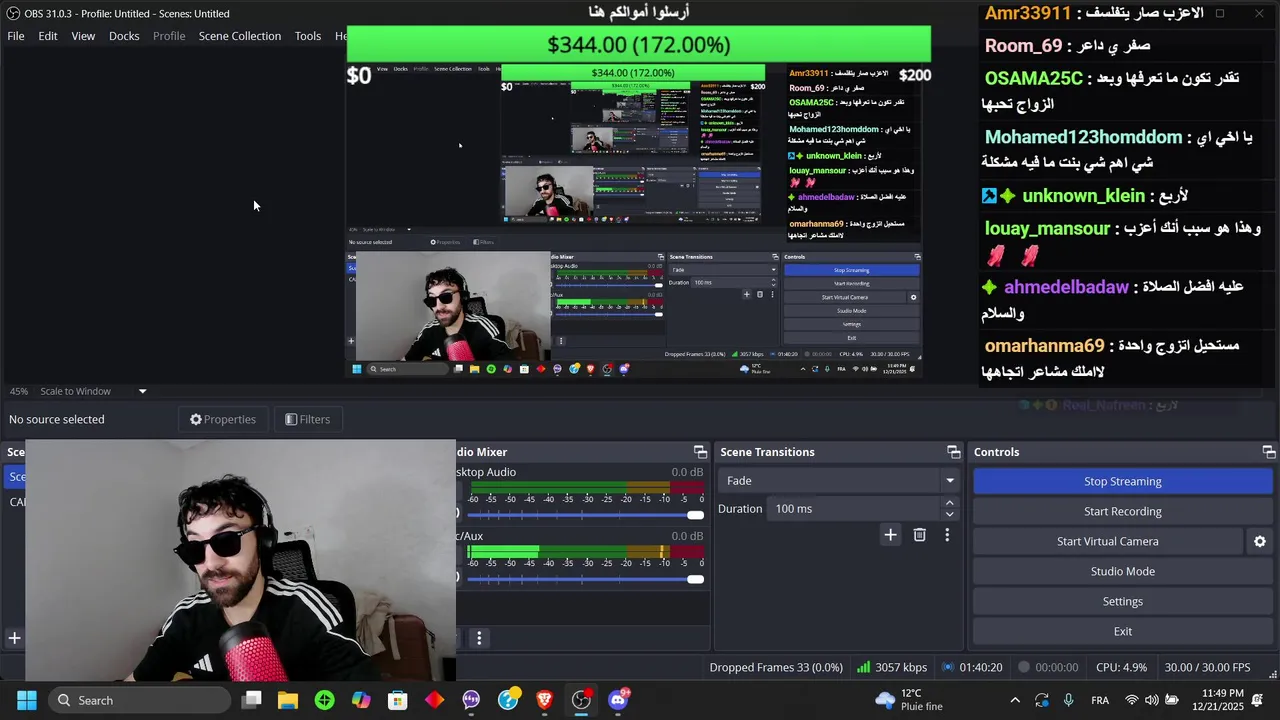The image size is (1280, 720).
Task: Open source Properties button
Action: click(x=223, y=419)
